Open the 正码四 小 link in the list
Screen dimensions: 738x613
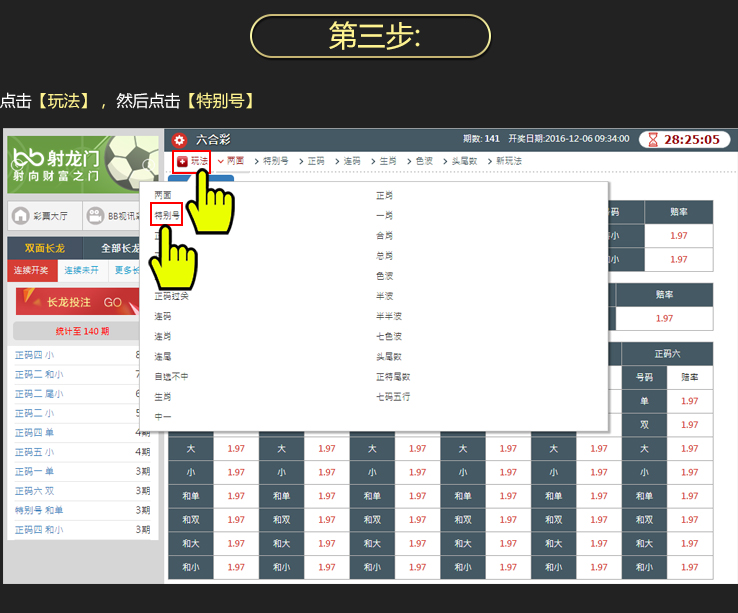tap(34, 355)
